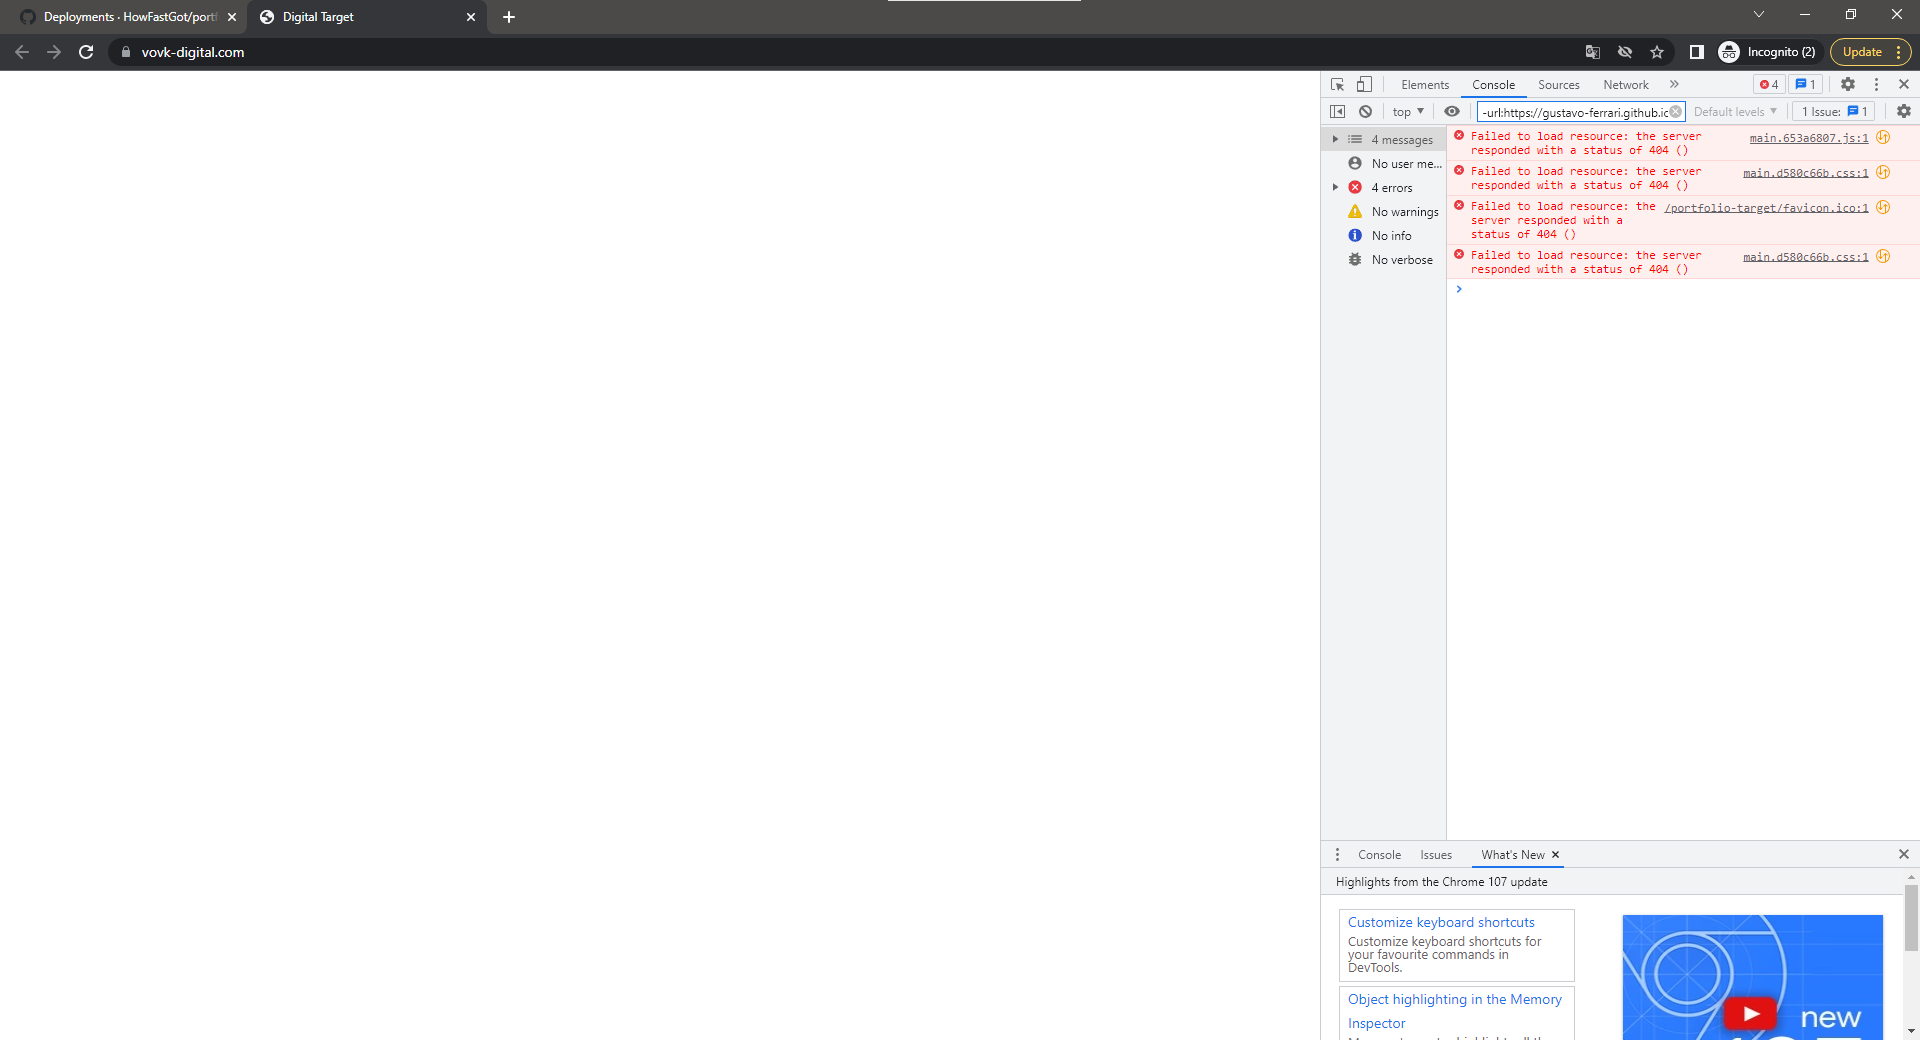
Task: Open main.653a6807.js:1 source link
Action: point(1808,139)
